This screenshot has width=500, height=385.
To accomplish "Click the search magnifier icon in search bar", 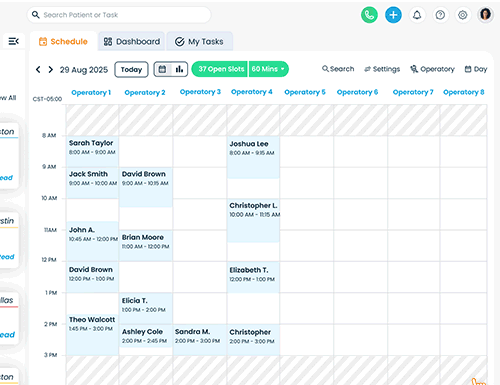I will (35, 15).
